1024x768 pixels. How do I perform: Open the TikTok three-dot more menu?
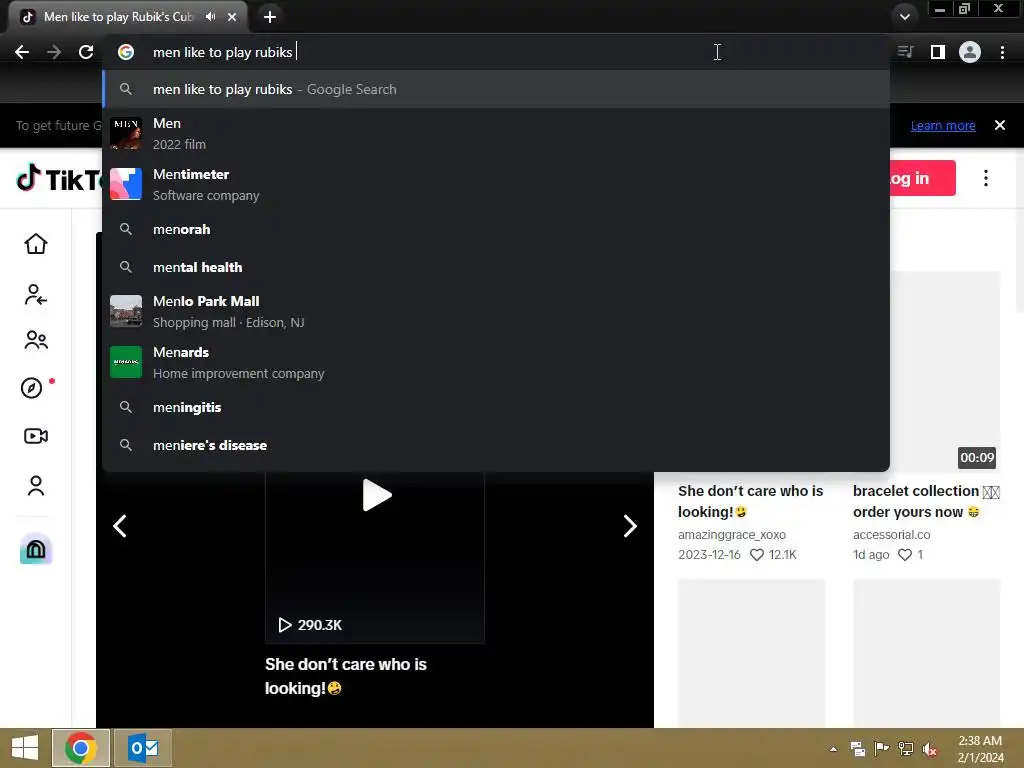point(985,178)
